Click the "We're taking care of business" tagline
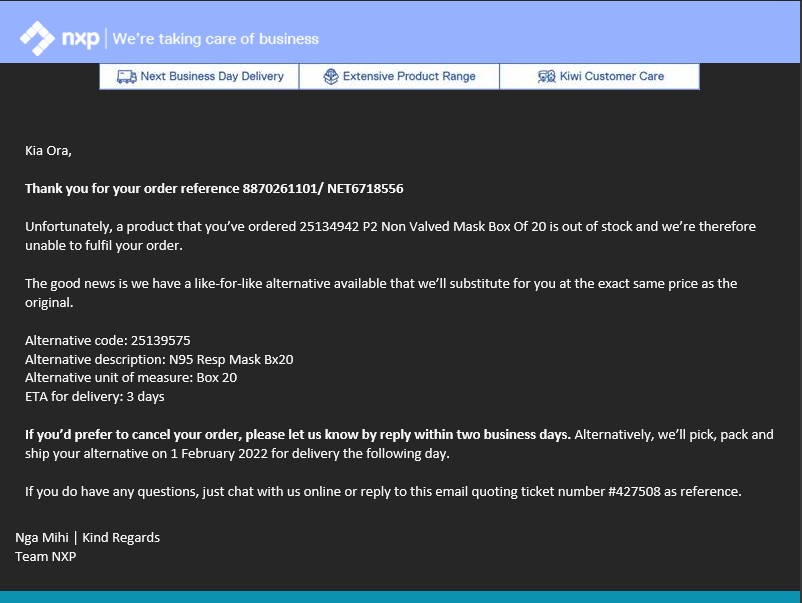Viewport: 802px width, 603px height. click(215, 39)
